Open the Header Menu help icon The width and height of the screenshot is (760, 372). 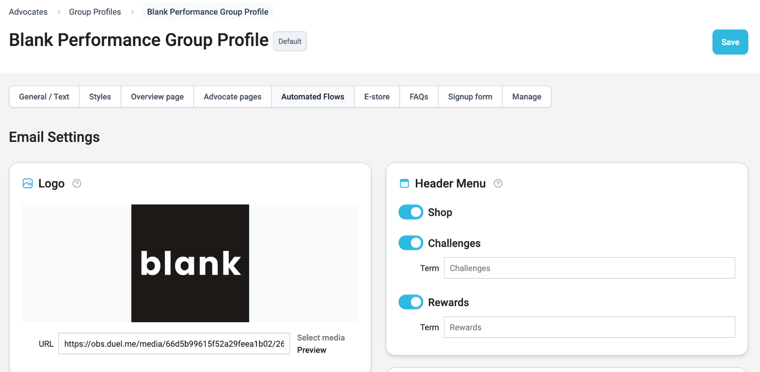[498, 183]
